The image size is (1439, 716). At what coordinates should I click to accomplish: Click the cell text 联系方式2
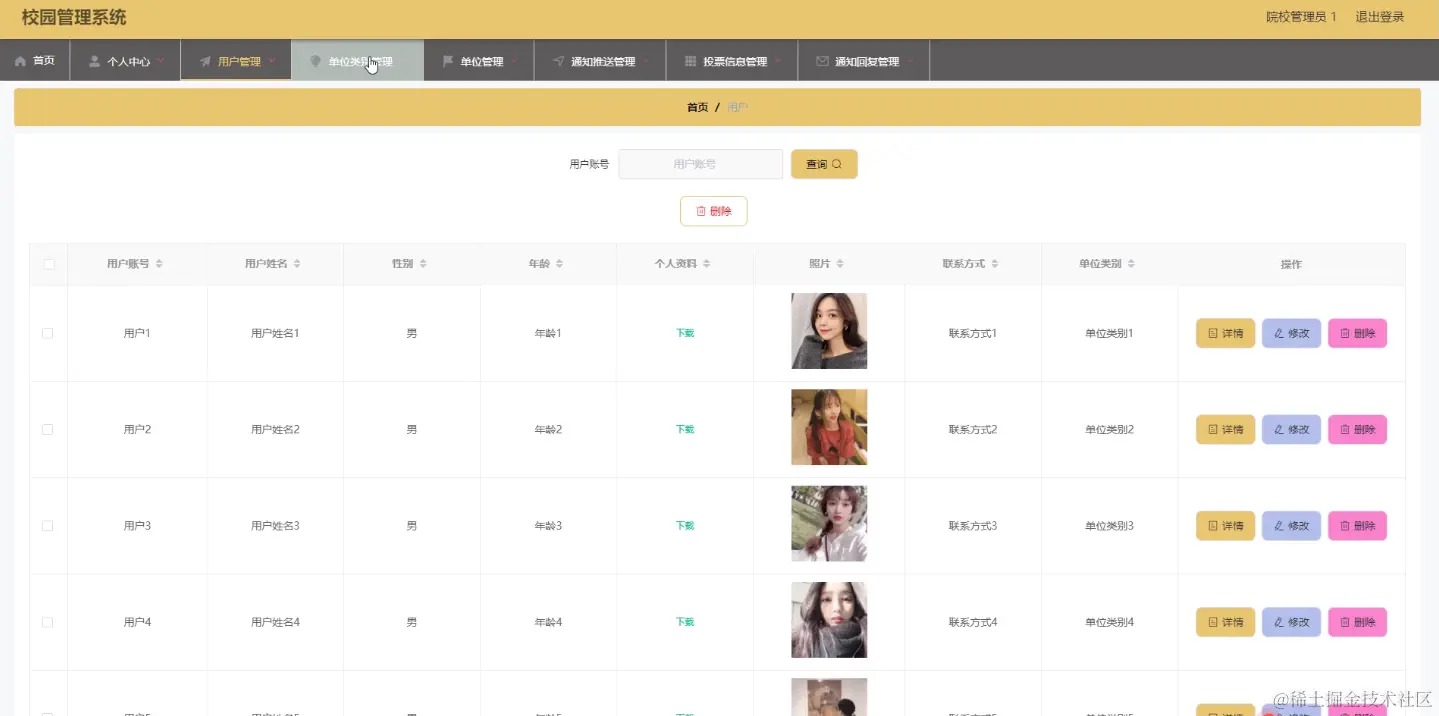pos(973,429)
